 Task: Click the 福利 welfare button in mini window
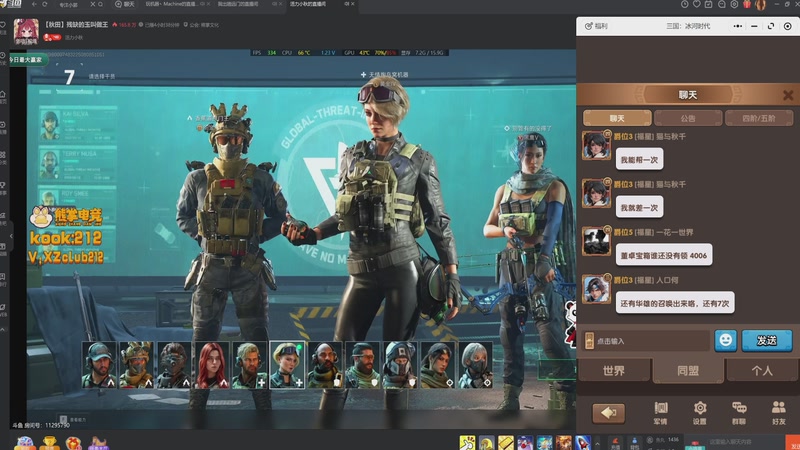tap(596, 26)
